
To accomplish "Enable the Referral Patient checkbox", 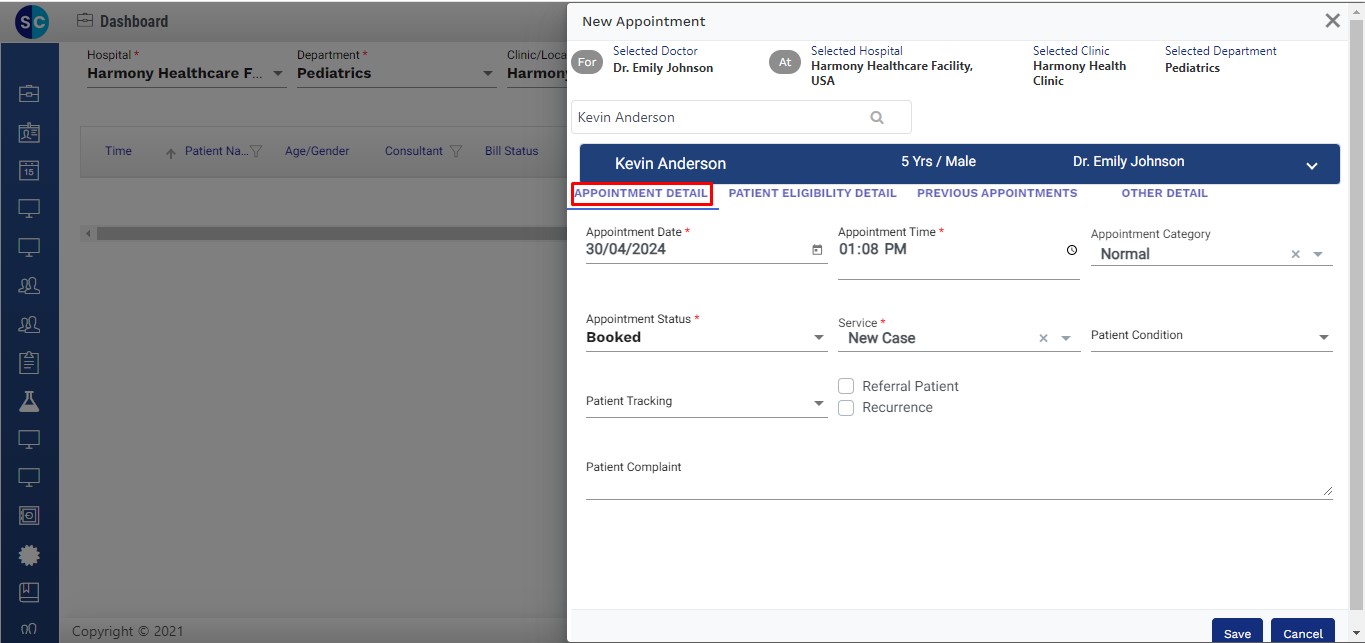I will click(846, 386).
